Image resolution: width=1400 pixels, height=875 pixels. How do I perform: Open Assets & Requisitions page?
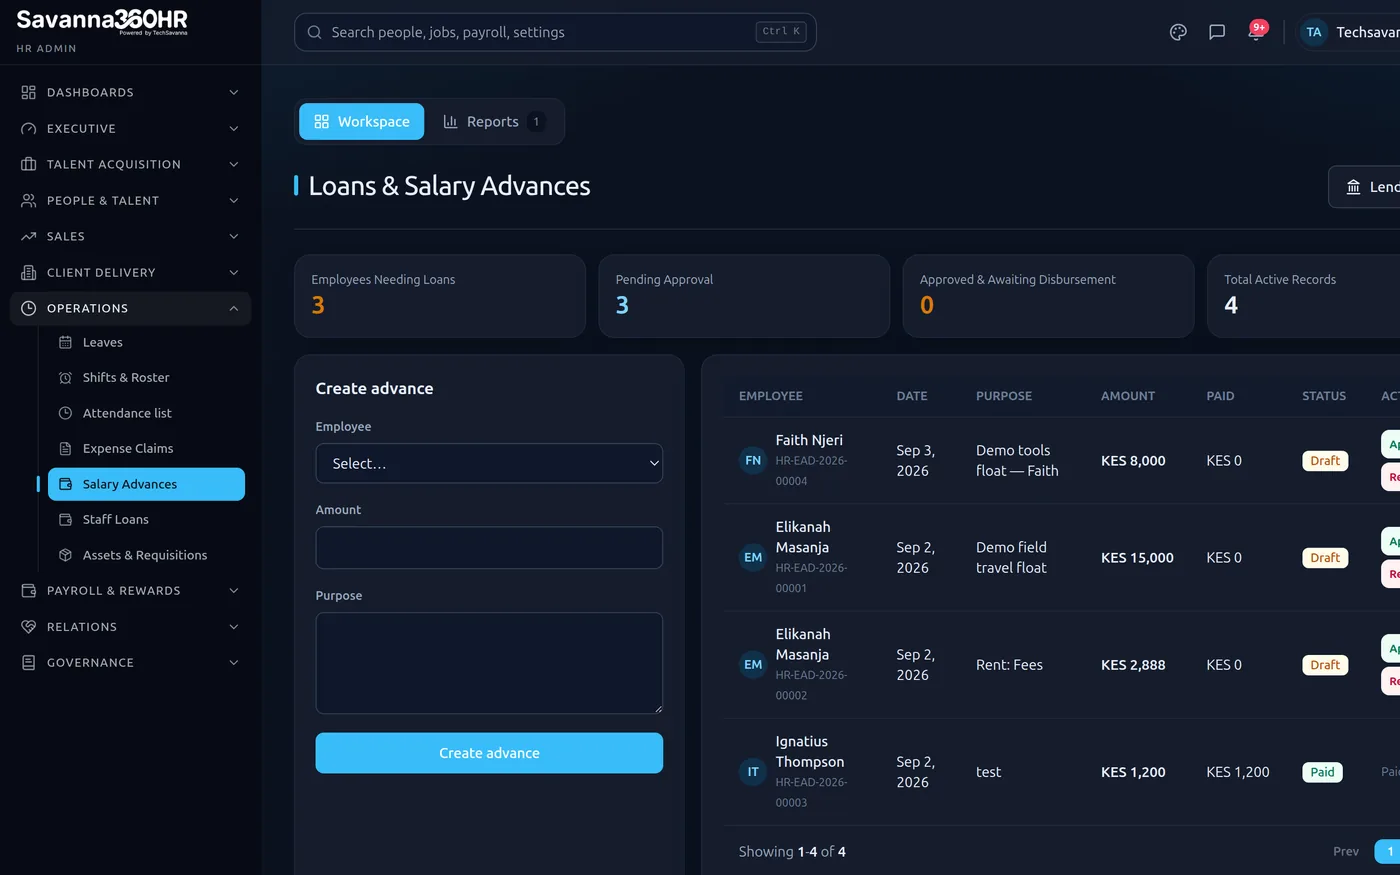pyautogui.click(x=146, y=555)
